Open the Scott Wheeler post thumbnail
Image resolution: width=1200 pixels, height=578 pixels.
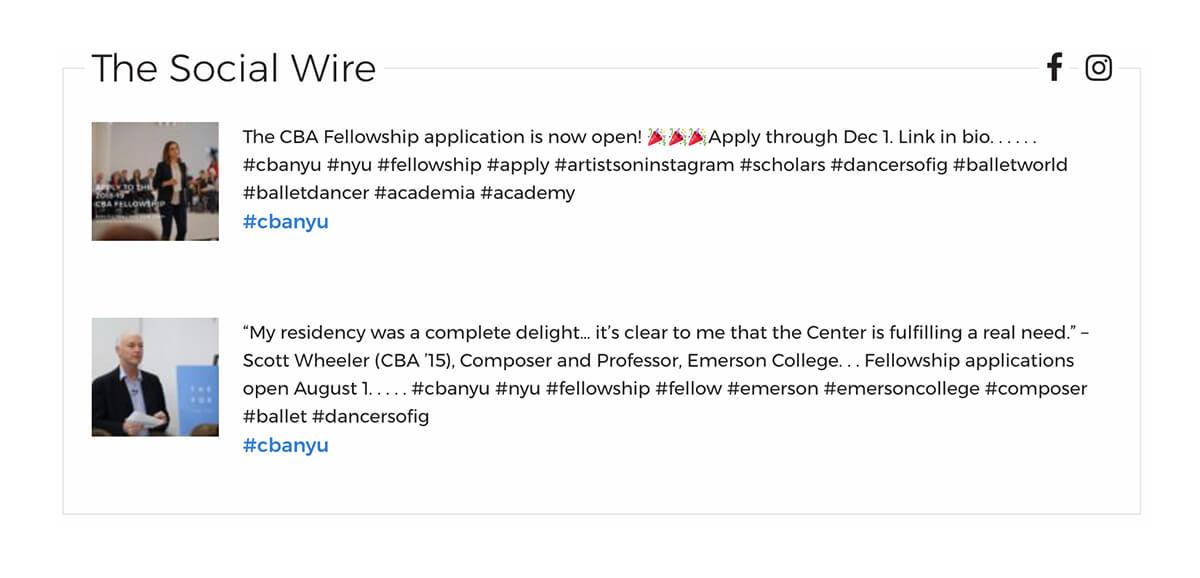coord(155,377)
